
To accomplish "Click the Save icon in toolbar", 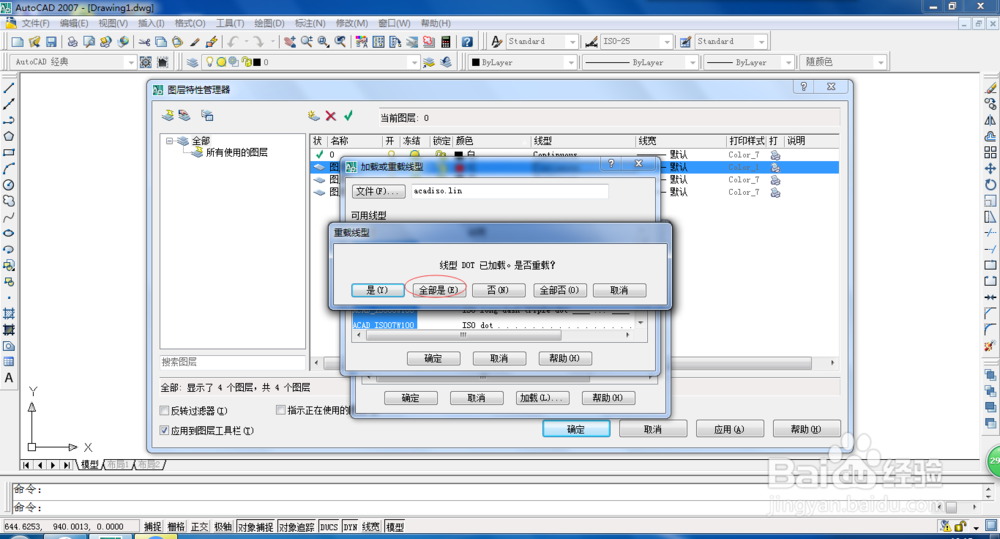I will (51, 41).
